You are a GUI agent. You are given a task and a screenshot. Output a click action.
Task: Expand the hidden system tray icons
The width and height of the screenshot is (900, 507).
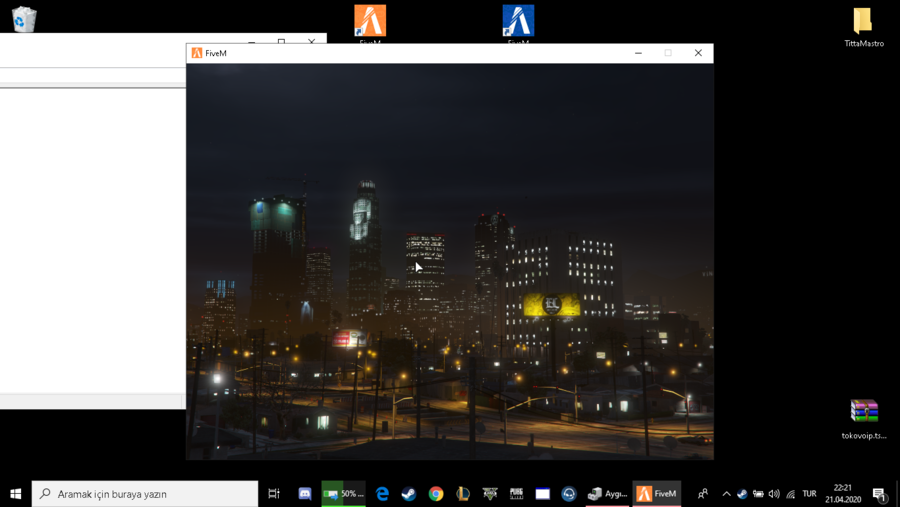[726, 494]
